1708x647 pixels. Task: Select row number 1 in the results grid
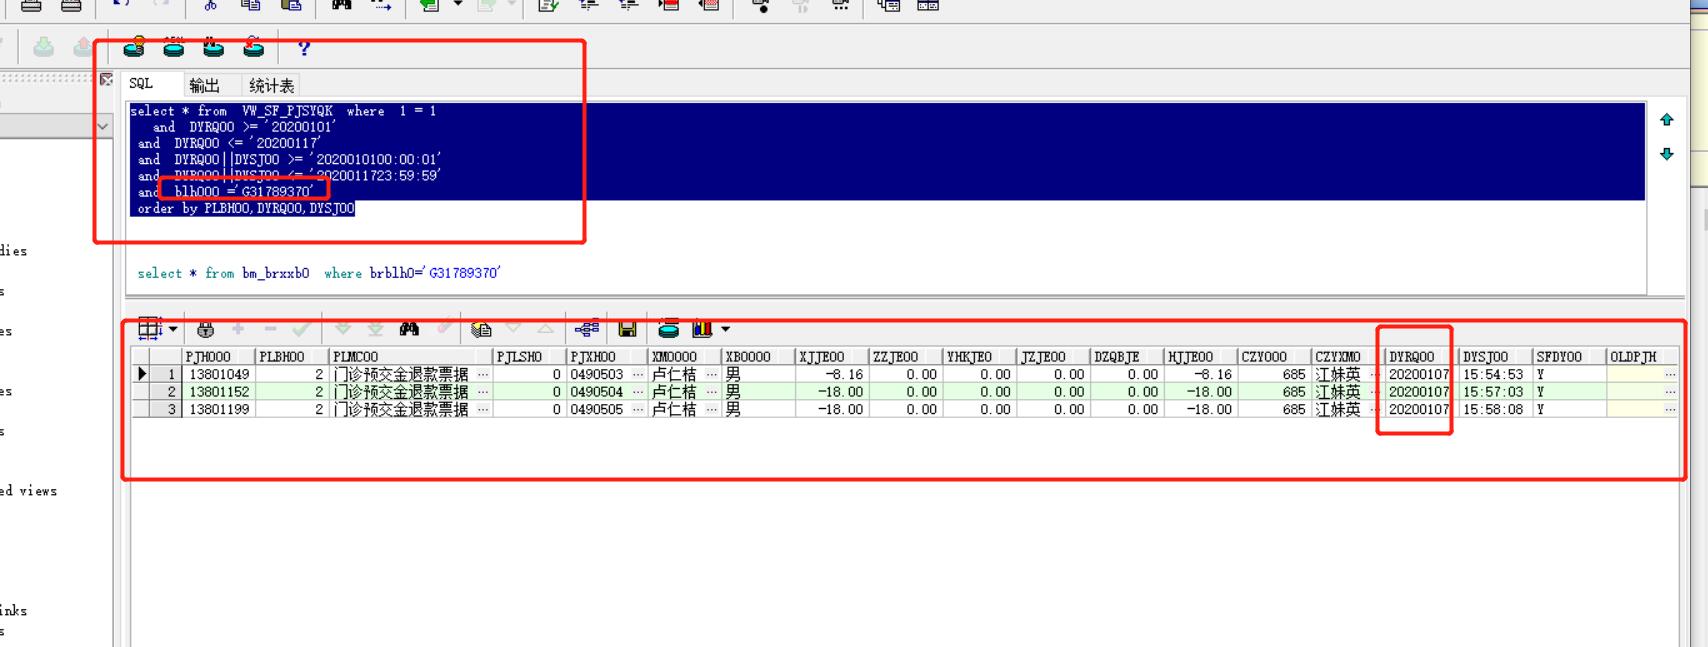pyautogui.click(x=166, y=374)
